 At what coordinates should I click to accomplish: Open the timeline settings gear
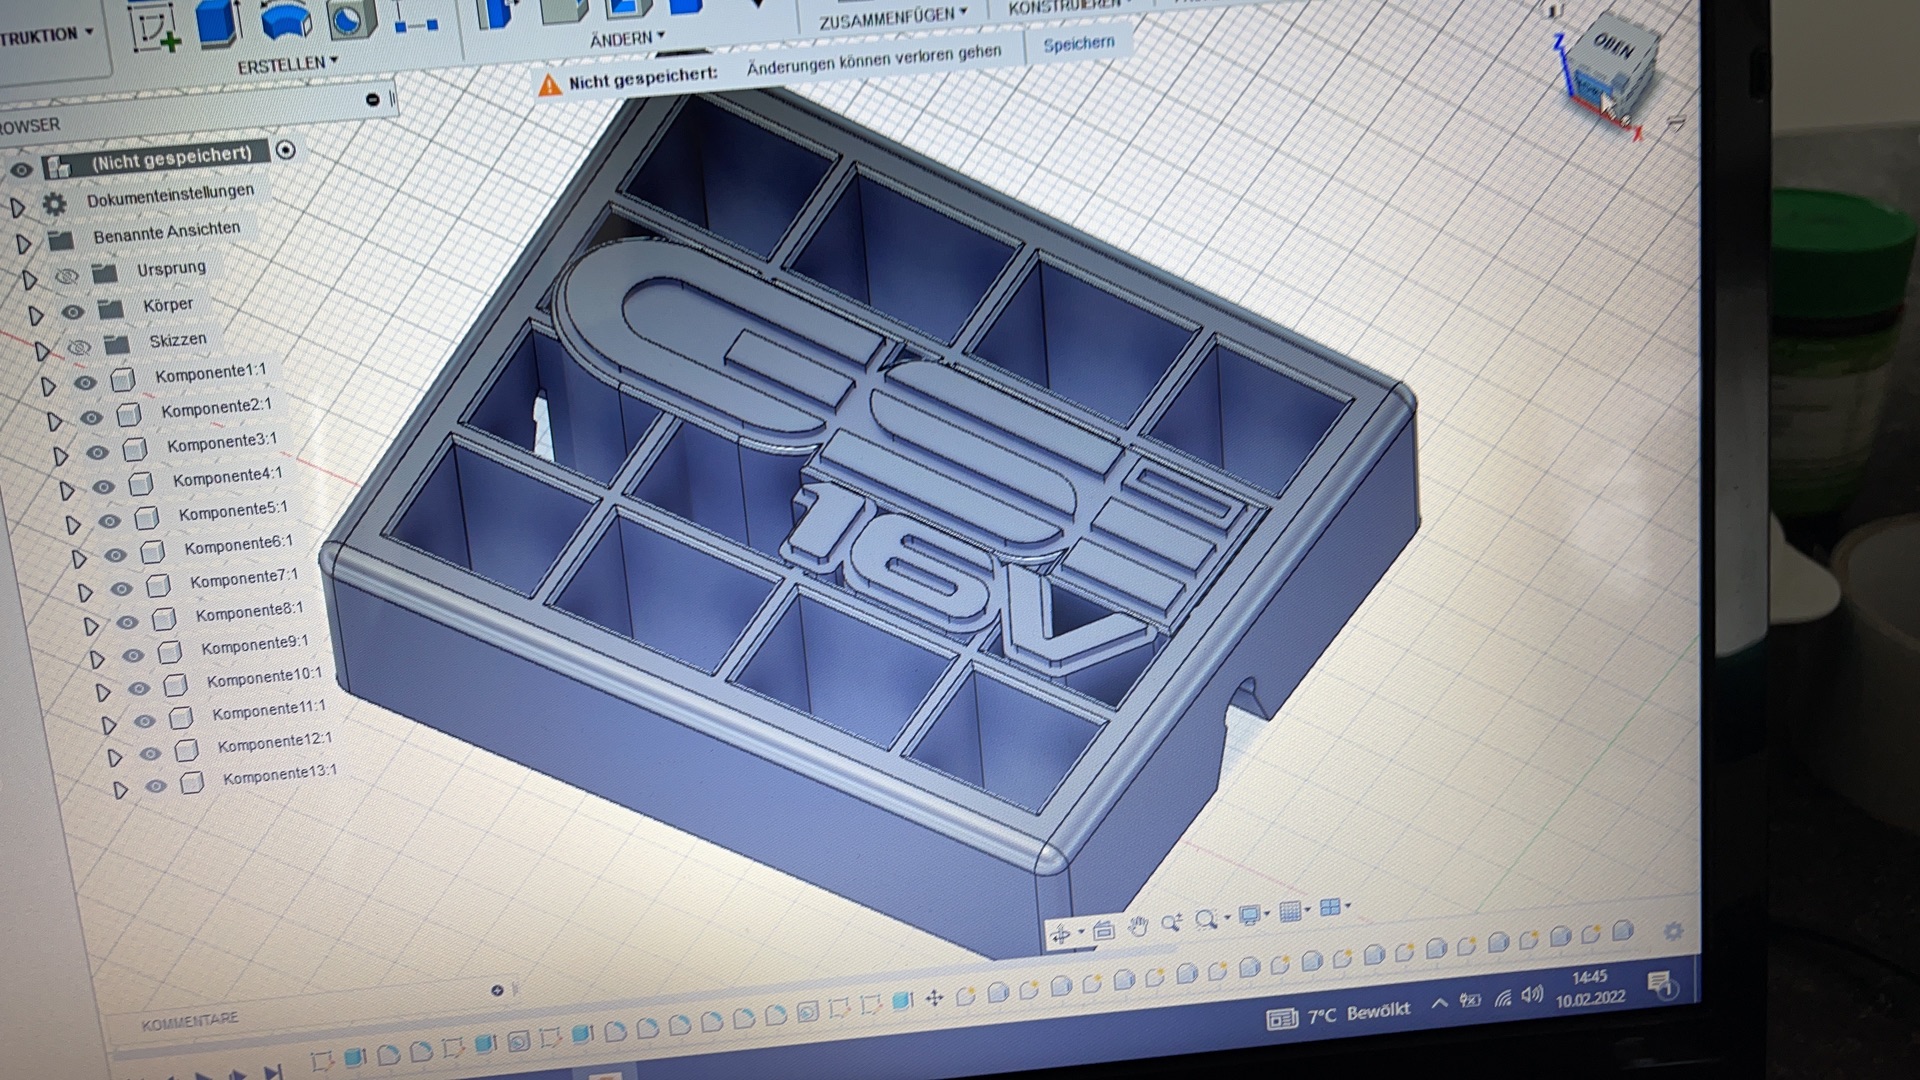[x=1673, y=931]
